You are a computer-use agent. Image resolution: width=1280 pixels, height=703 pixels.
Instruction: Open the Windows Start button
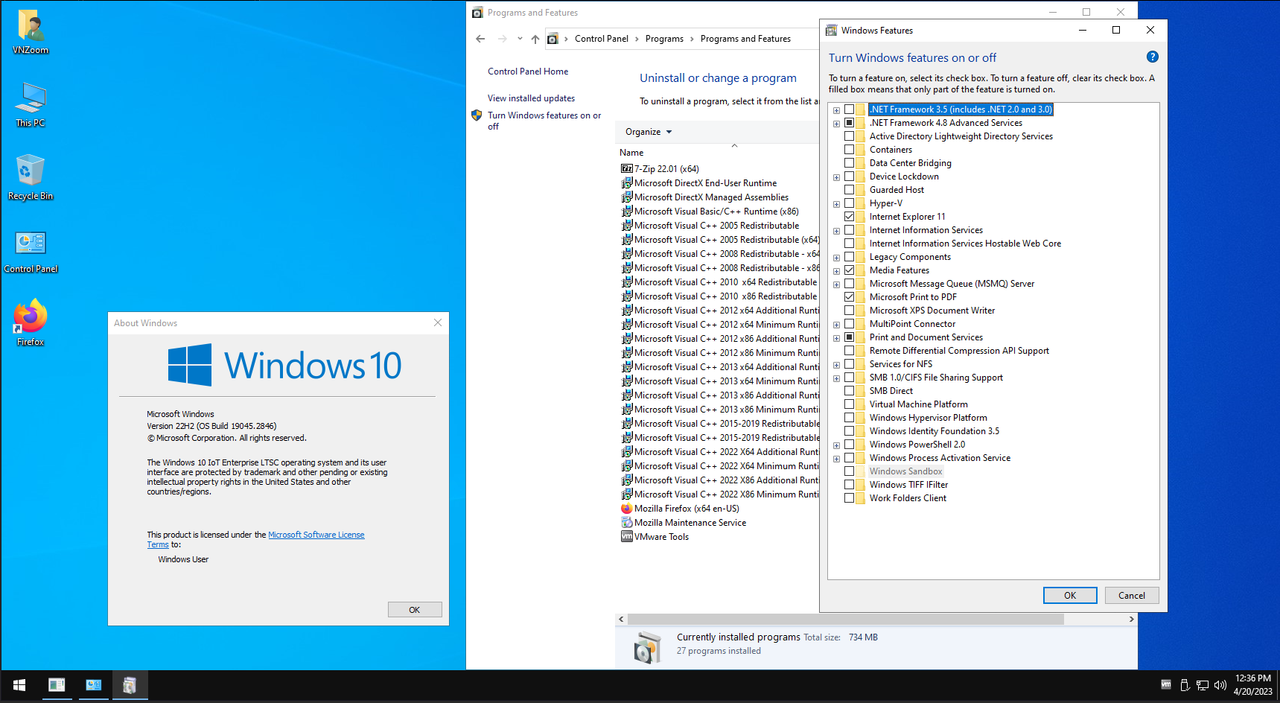tap(19, 686)
